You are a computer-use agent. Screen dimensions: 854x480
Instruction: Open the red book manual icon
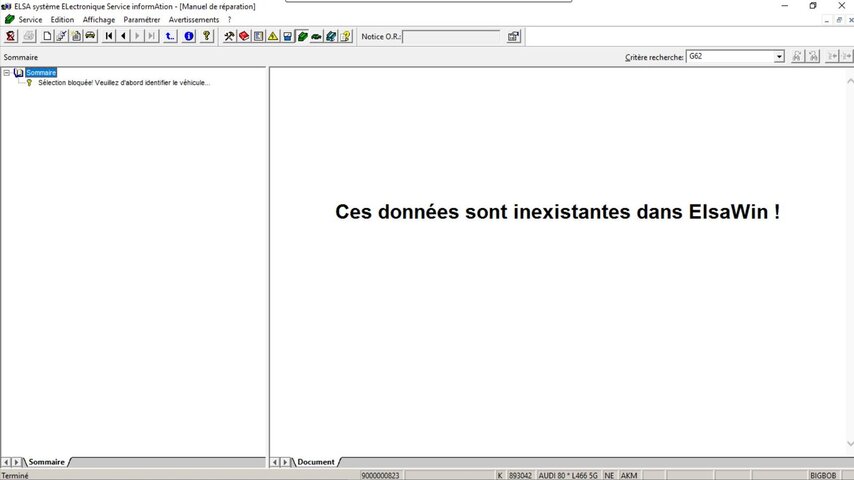244,37
